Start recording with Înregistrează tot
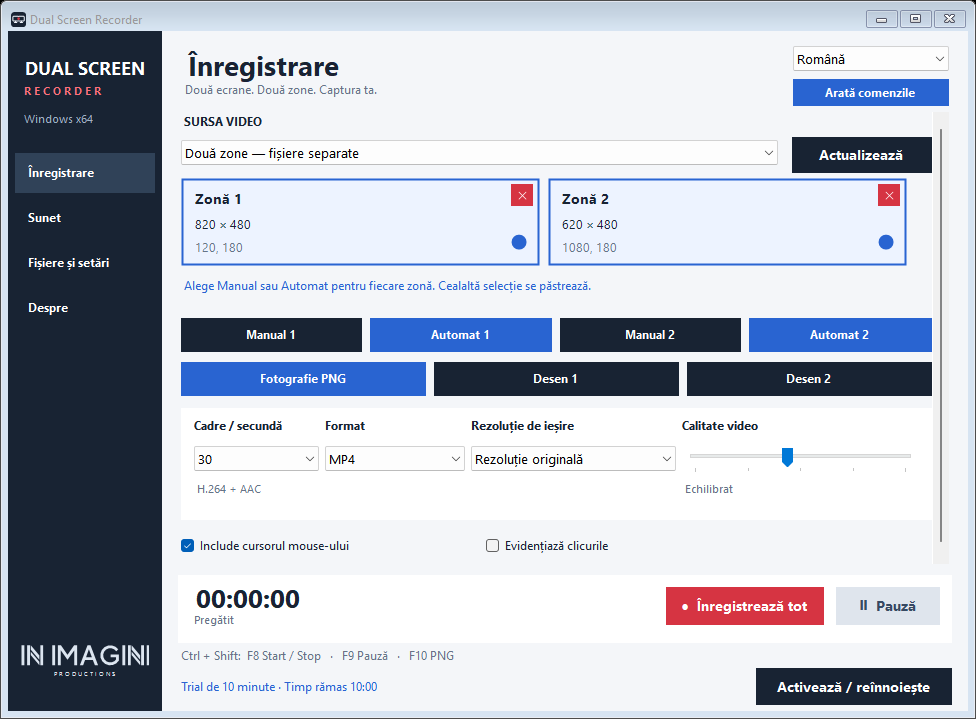This screenshot has width=976, height=719. [744, 606]
